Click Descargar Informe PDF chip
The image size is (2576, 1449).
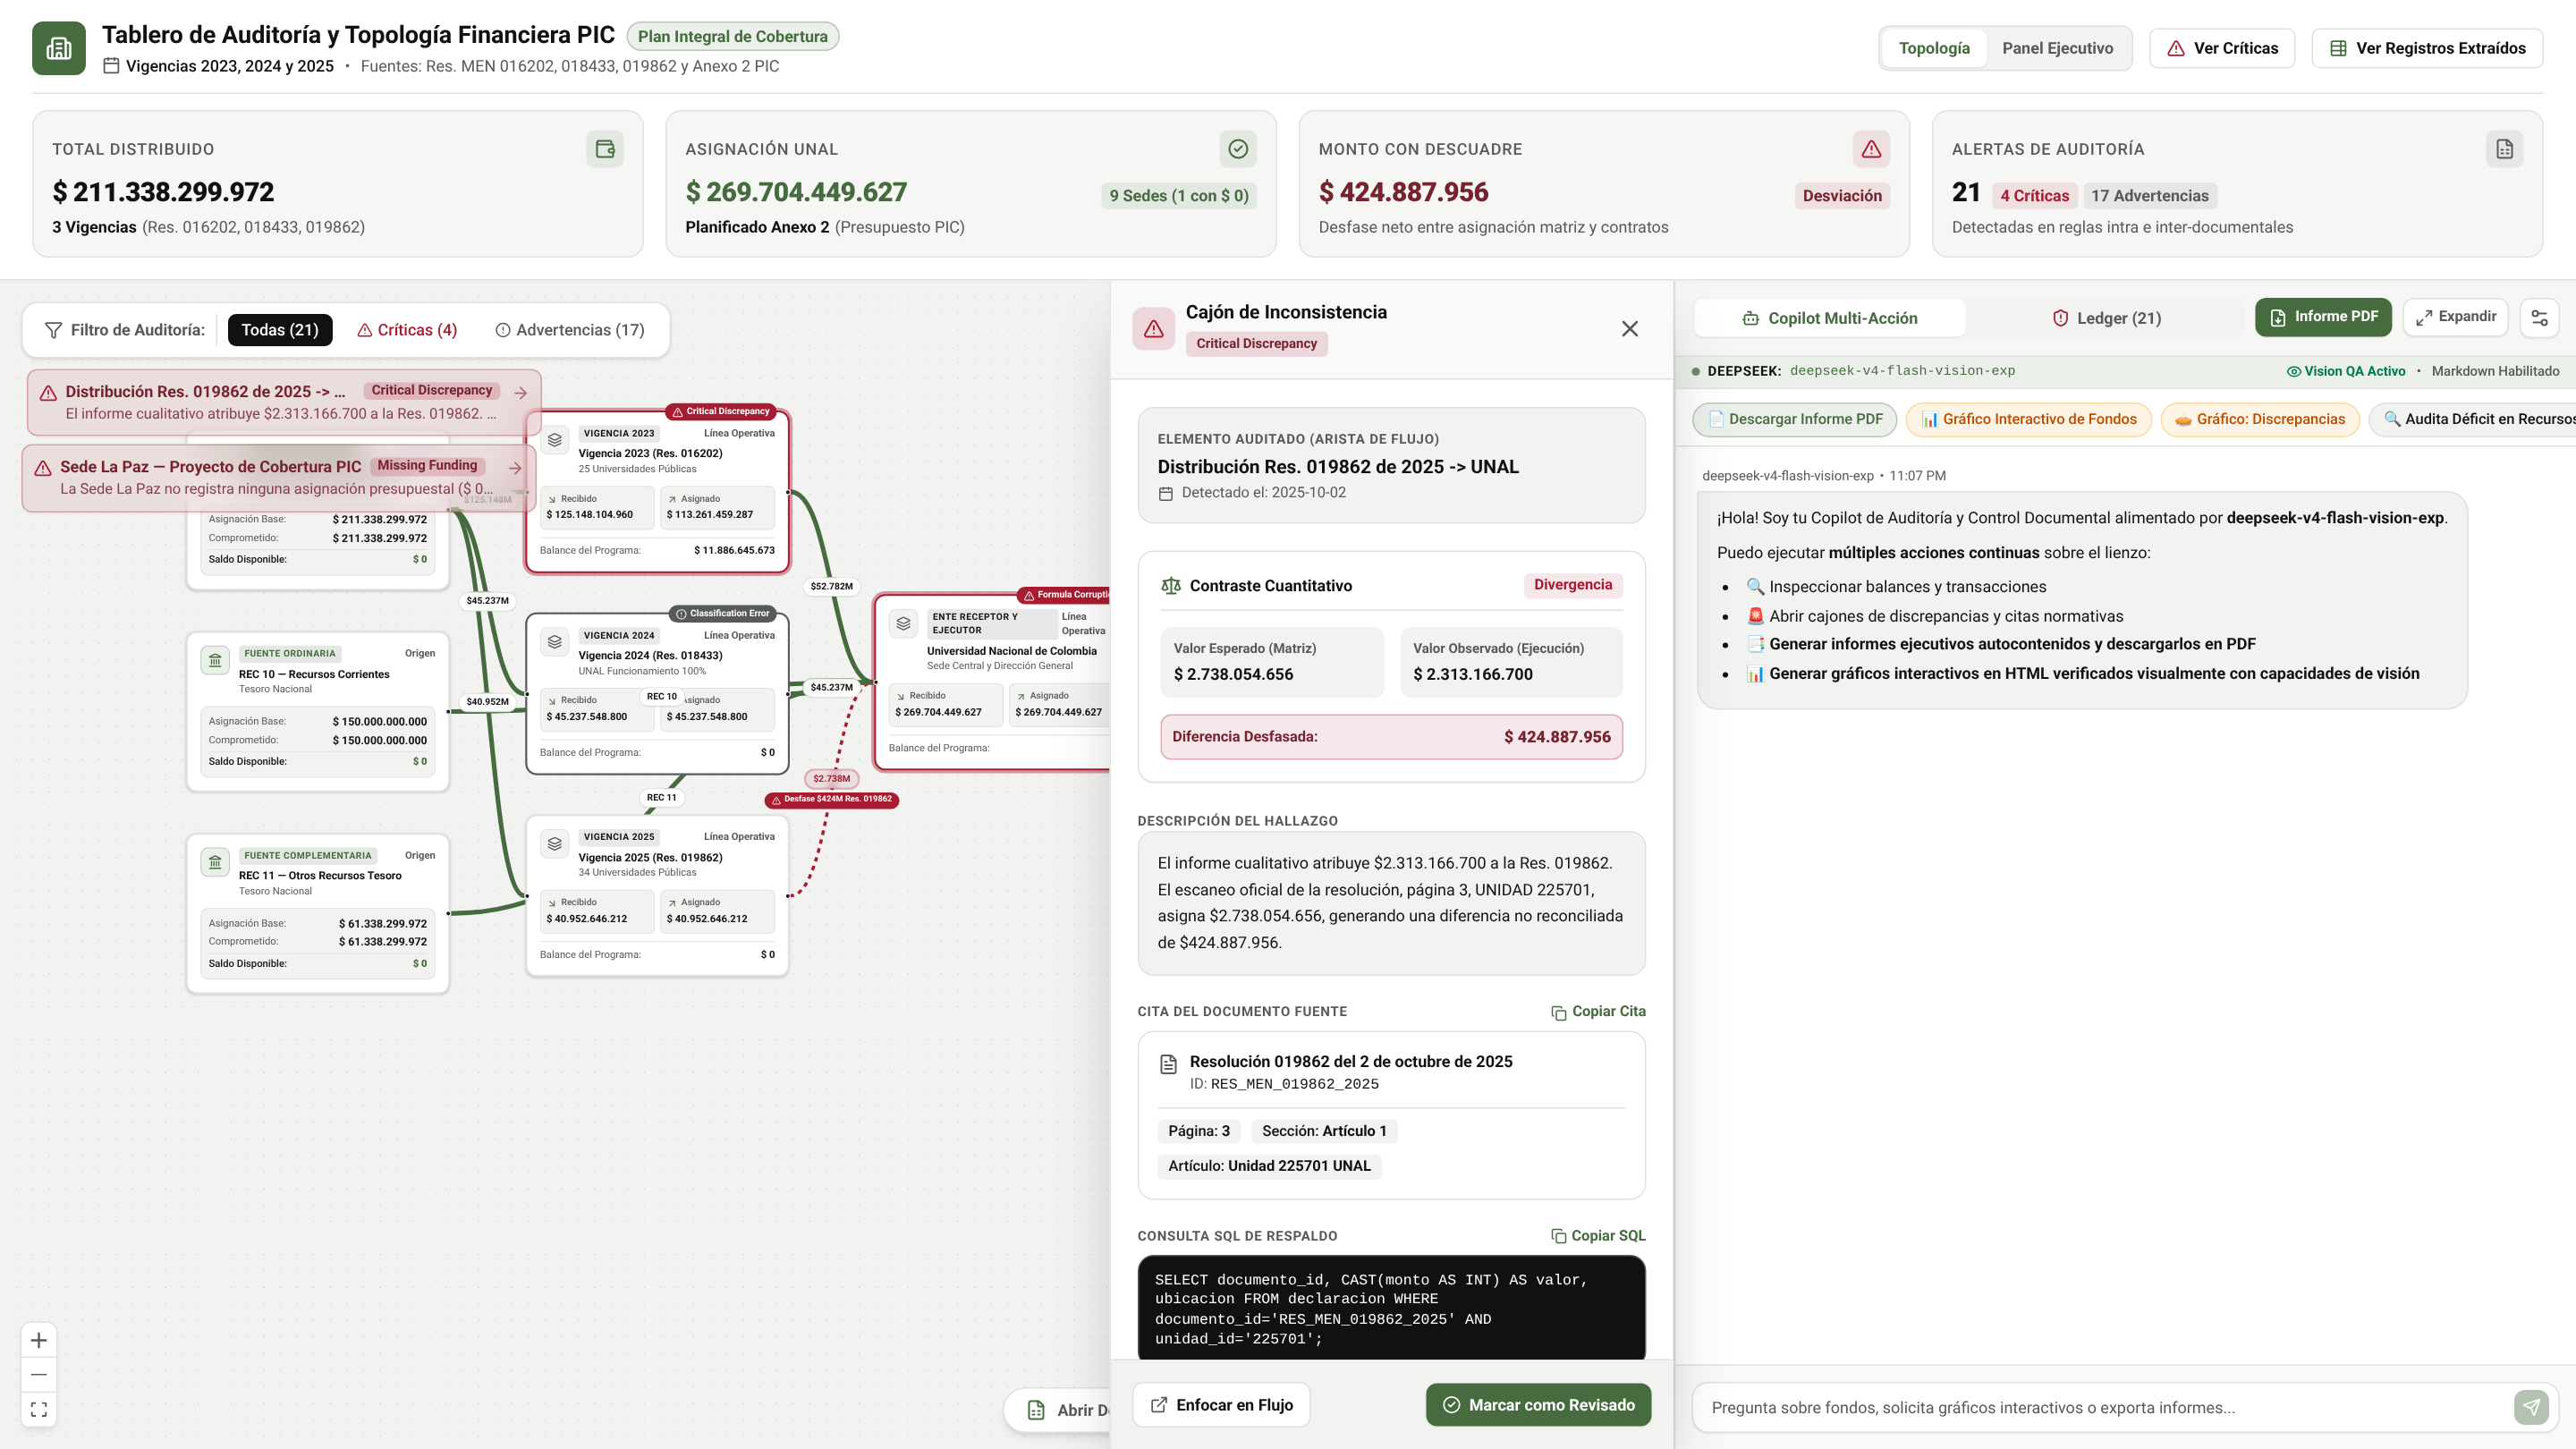(x=1795, y=419)
